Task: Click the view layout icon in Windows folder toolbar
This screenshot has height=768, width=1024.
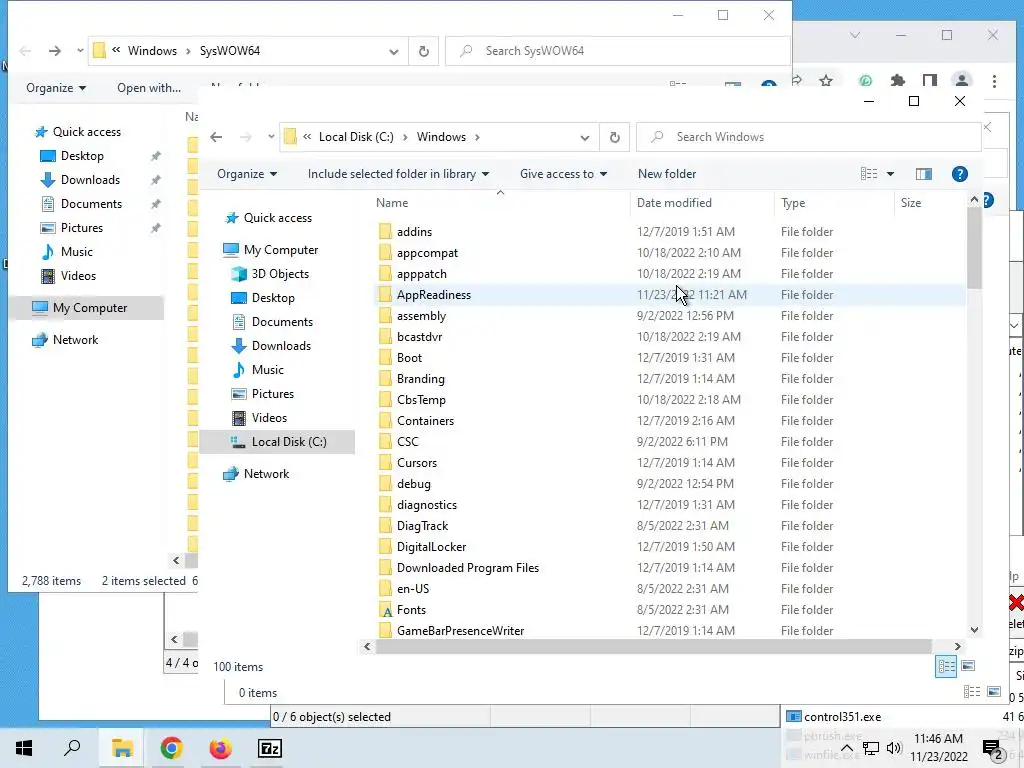Action: [869, 174]
